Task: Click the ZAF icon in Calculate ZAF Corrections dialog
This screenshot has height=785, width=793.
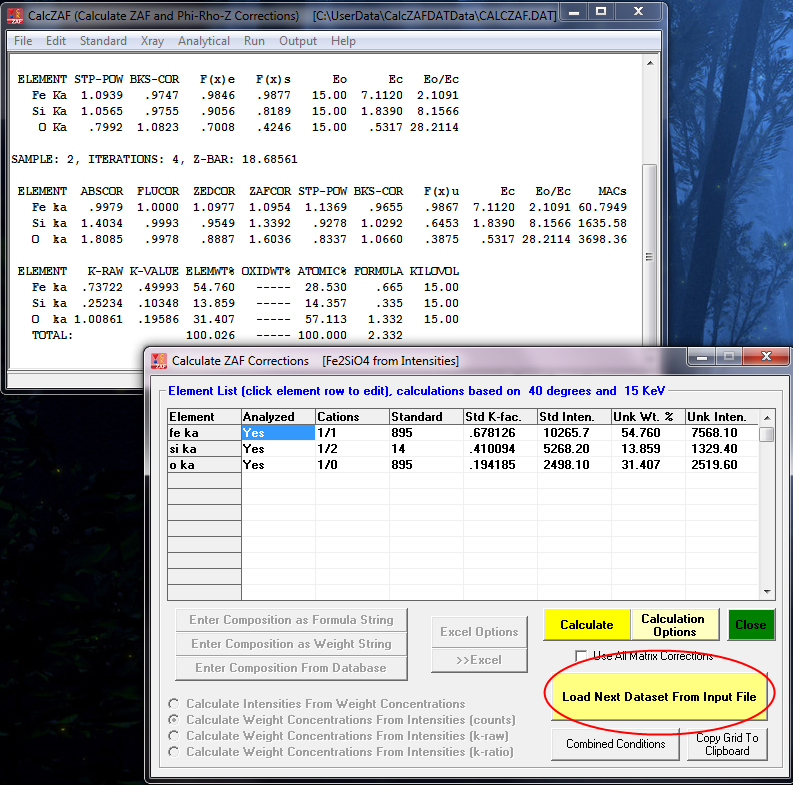Action: 158,360
